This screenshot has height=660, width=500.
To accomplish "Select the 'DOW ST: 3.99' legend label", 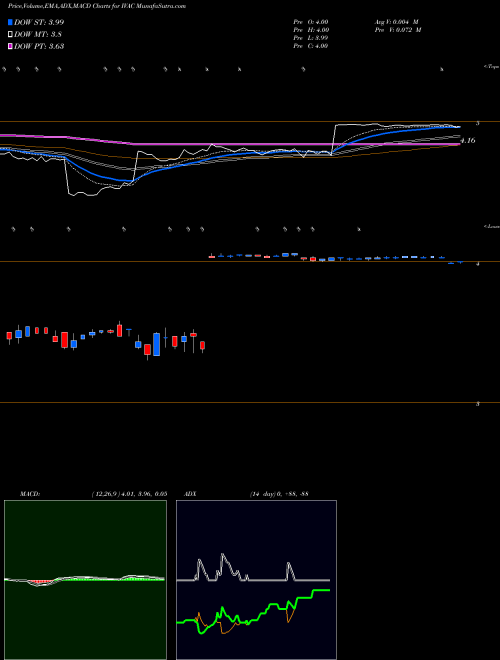I will pyautogui.click(x=39, y=22).
